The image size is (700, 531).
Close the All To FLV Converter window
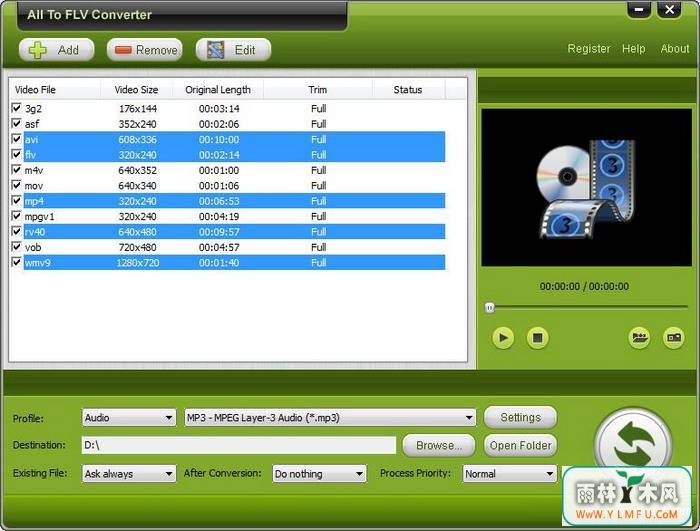click(x=669, y=9)
